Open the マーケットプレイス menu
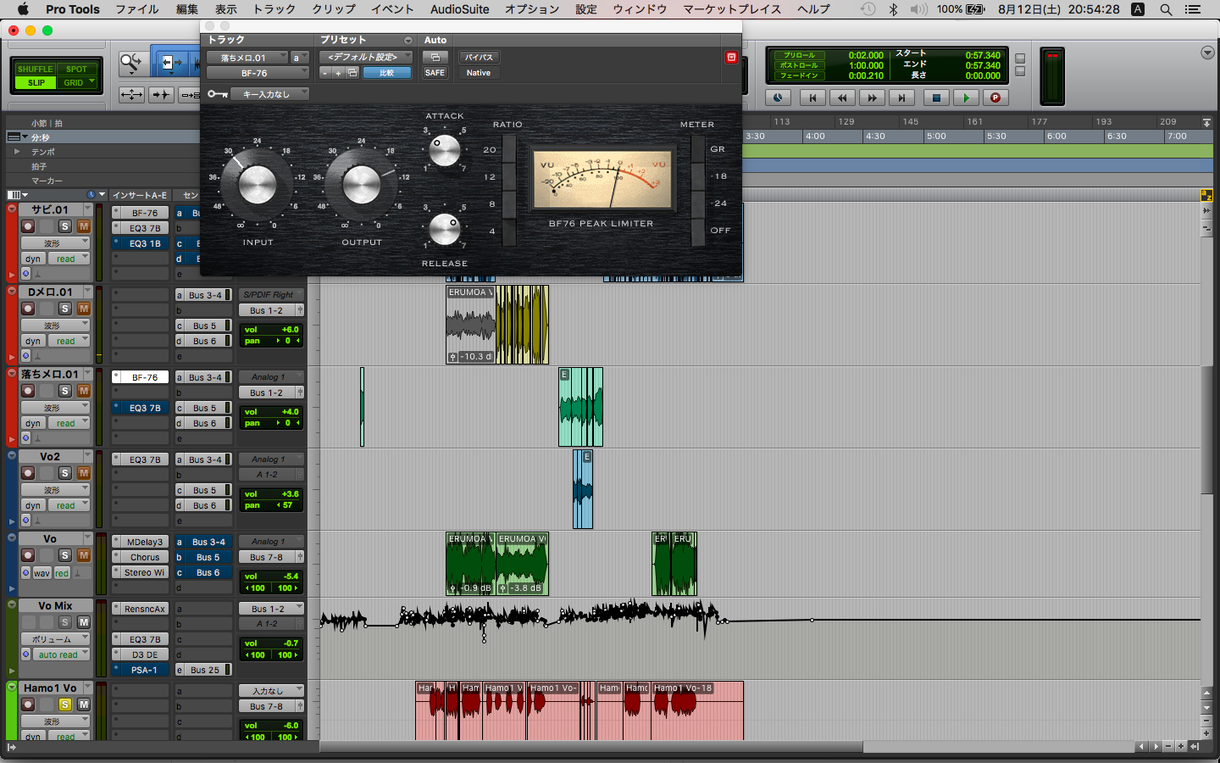The image size is (1220, 763). [x=731, y=9]
